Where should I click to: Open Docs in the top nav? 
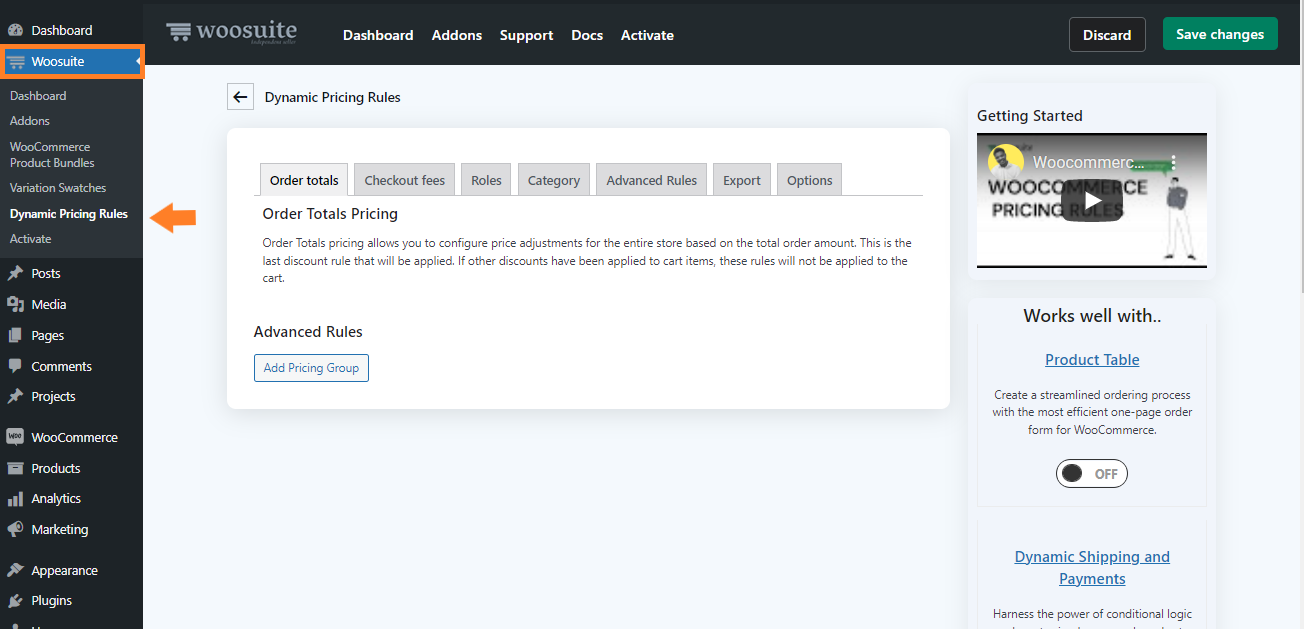(x=587, y=35)
